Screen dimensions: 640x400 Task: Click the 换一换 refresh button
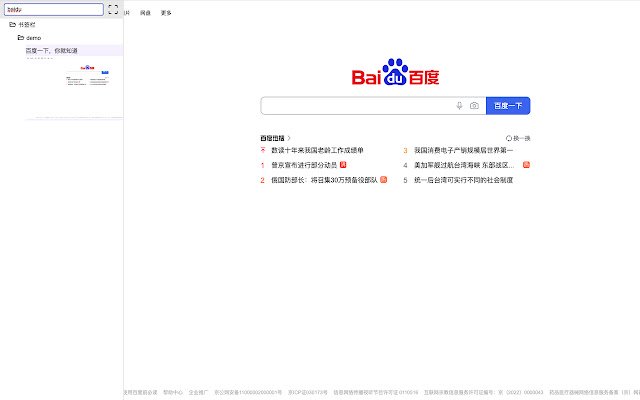pyautogui.click(x=518, y=138)
